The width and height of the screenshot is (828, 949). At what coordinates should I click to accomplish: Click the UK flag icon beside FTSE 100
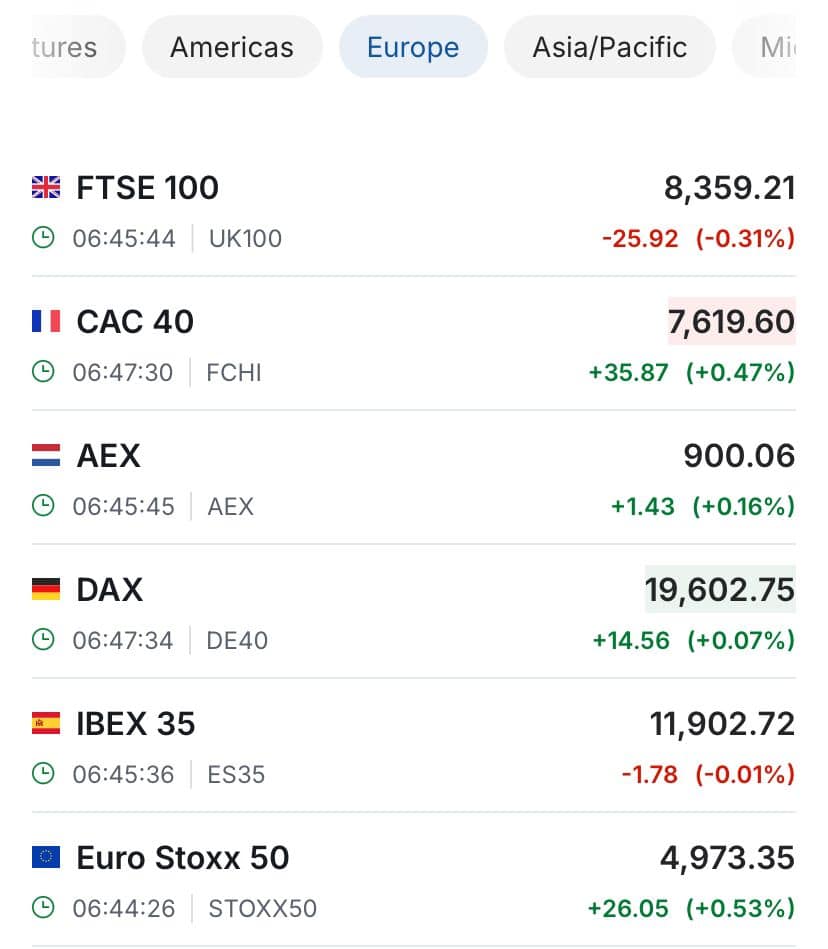pos(46,187)
